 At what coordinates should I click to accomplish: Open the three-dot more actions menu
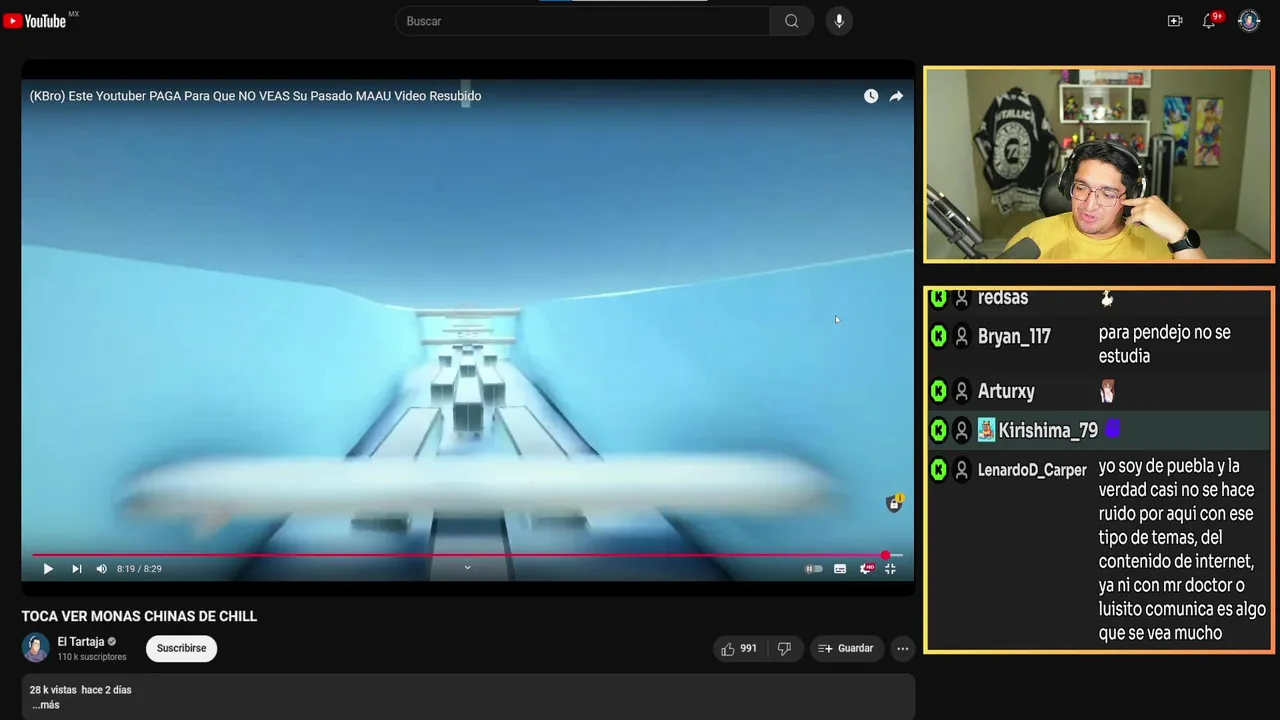(902, 648)
